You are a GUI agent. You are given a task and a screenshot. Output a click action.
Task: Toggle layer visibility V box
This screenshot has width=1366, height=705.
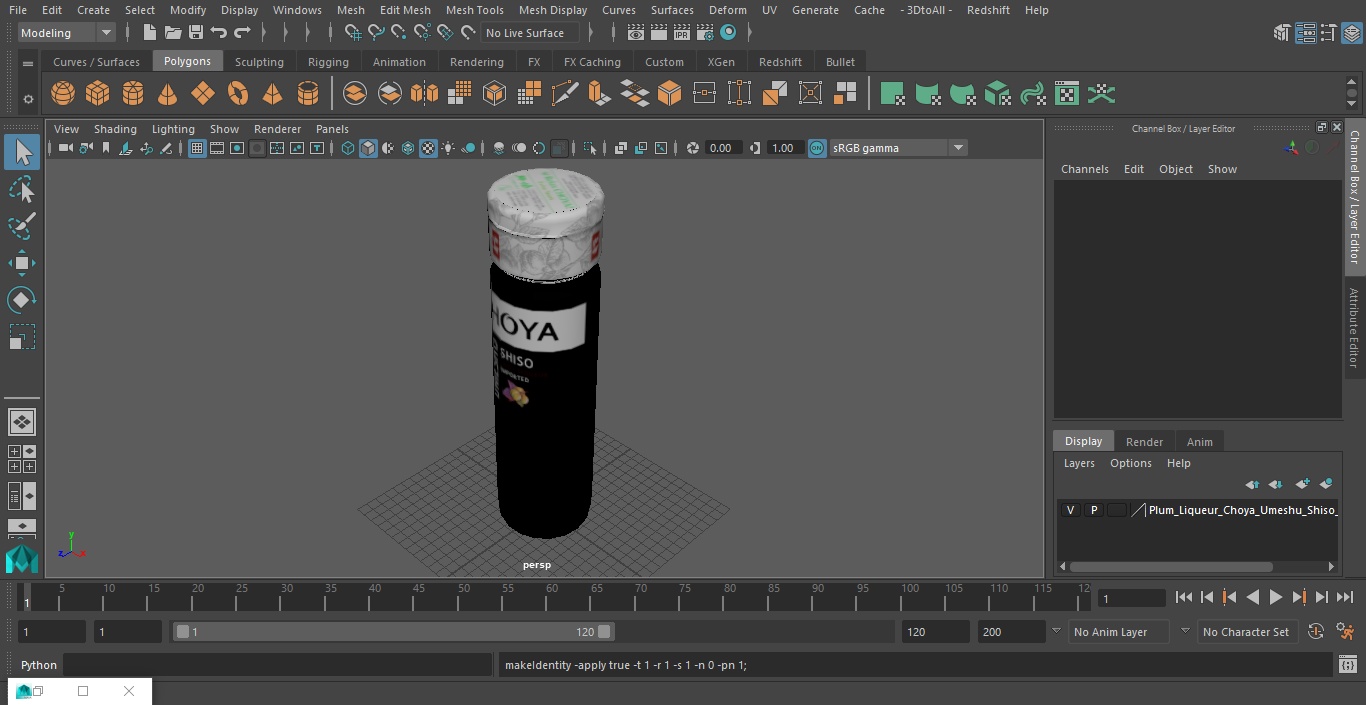pyautogui.click(x=1070, y=510)
